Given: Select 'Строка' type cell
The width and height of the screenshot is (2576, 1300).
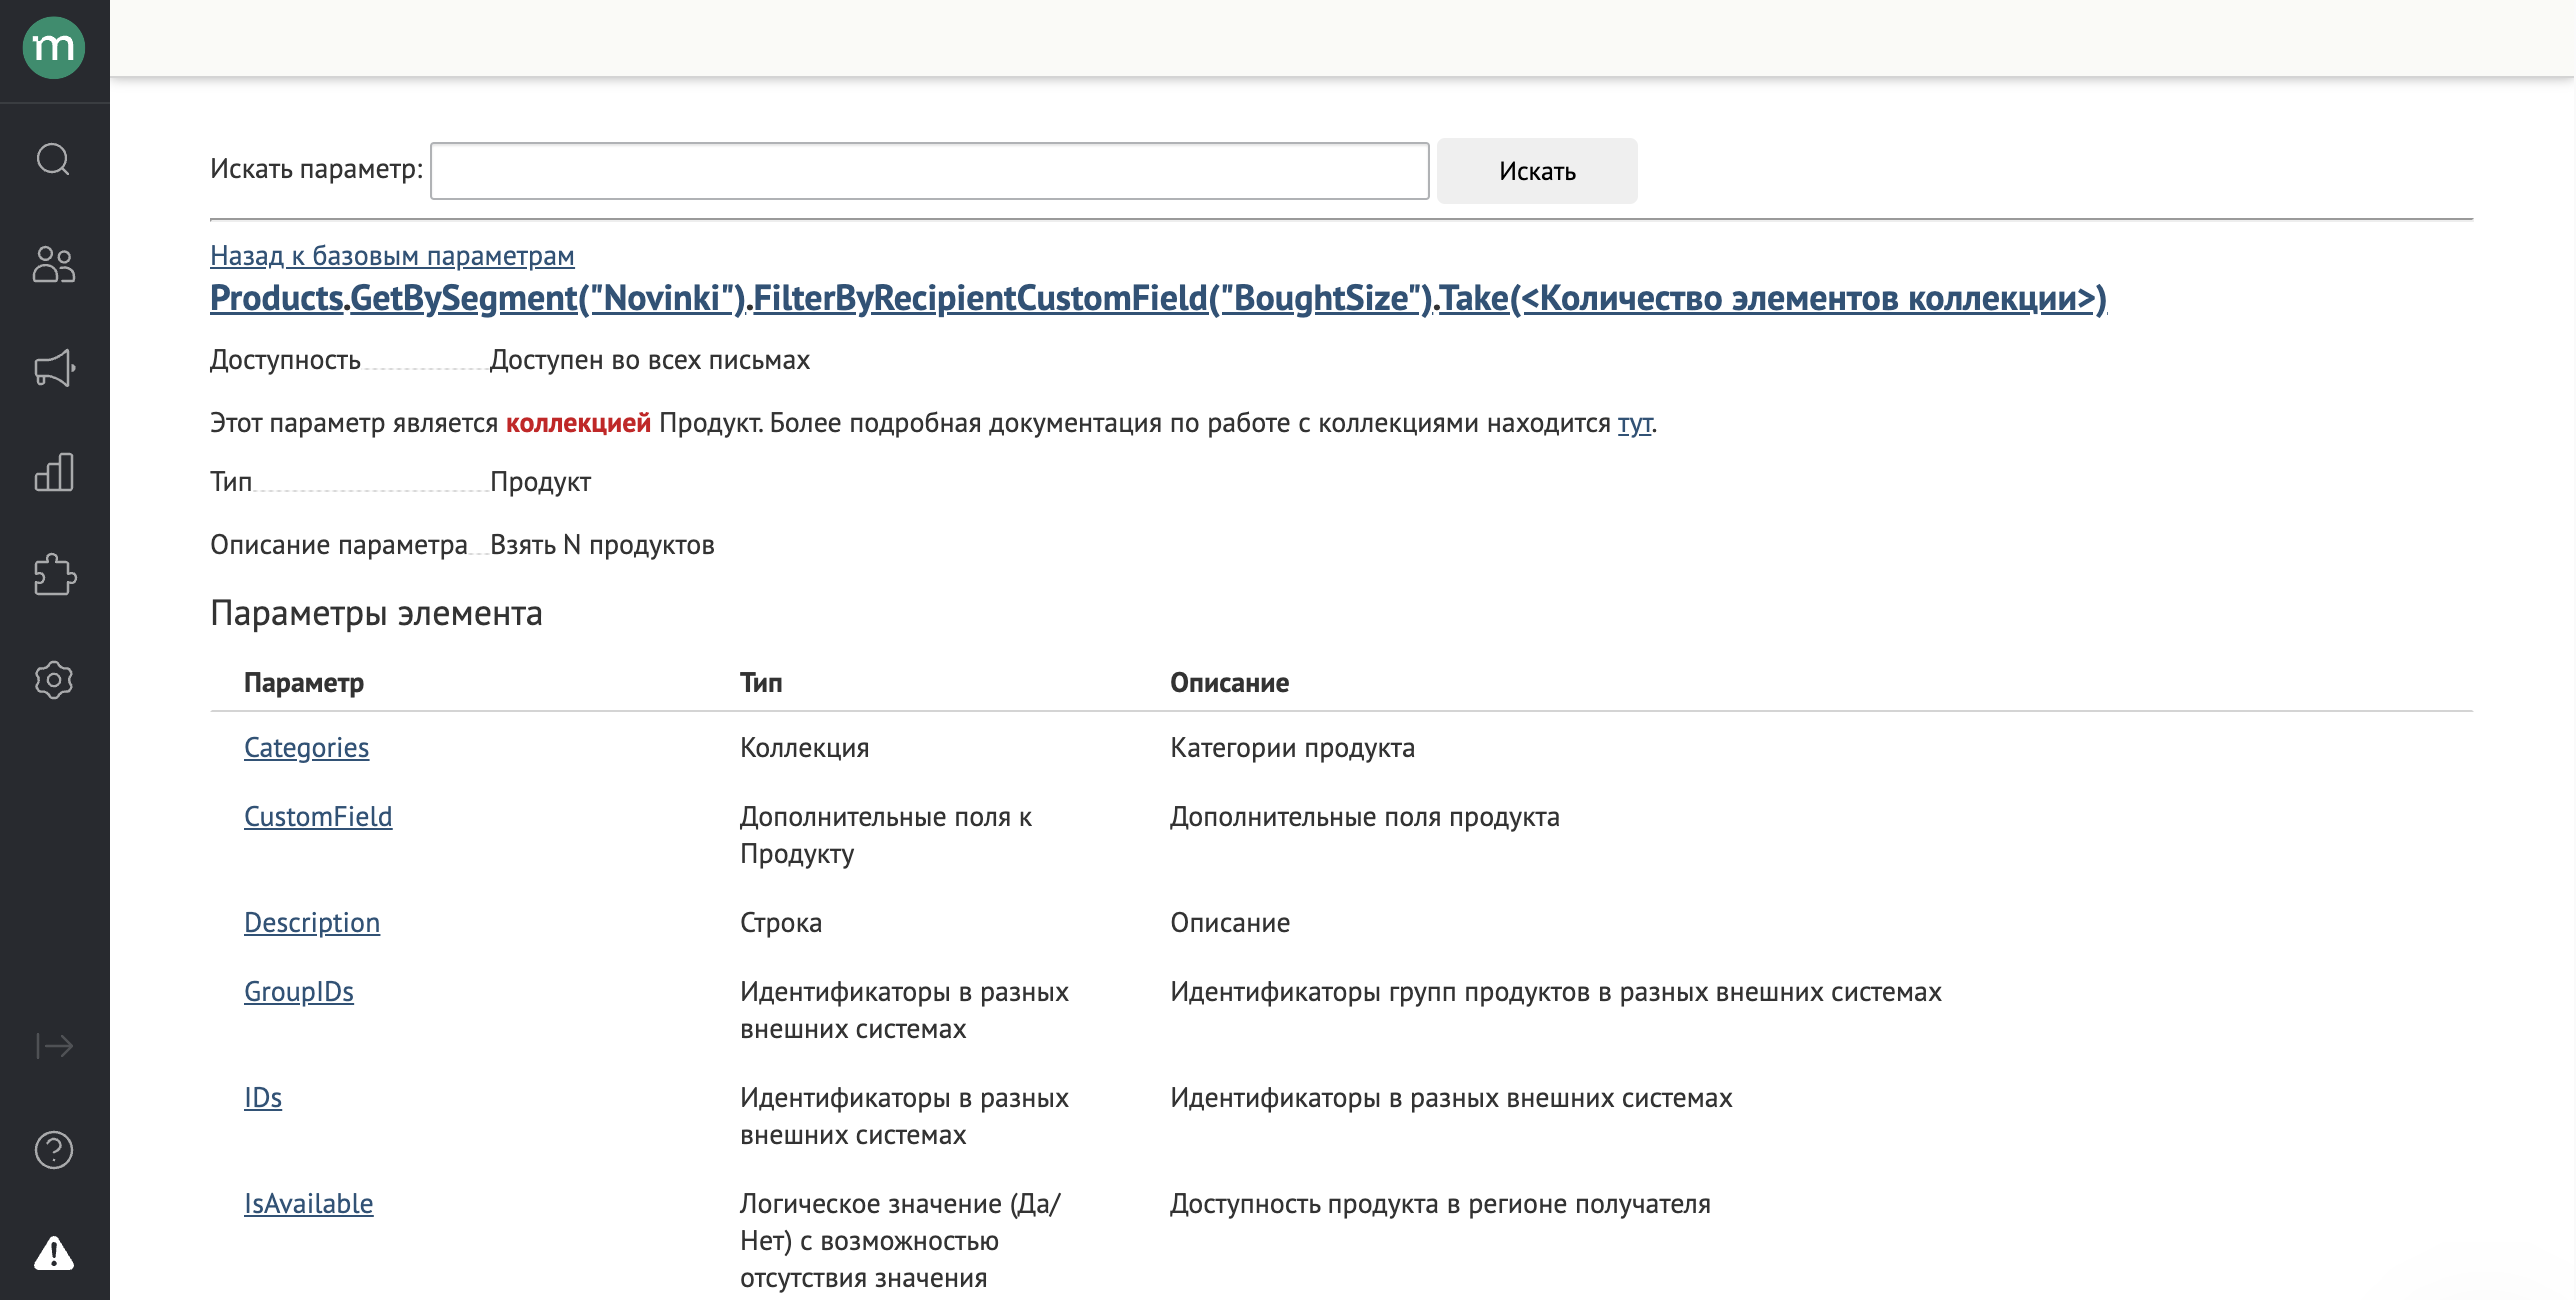Looking at the screenshot, I should click(781, 923).
